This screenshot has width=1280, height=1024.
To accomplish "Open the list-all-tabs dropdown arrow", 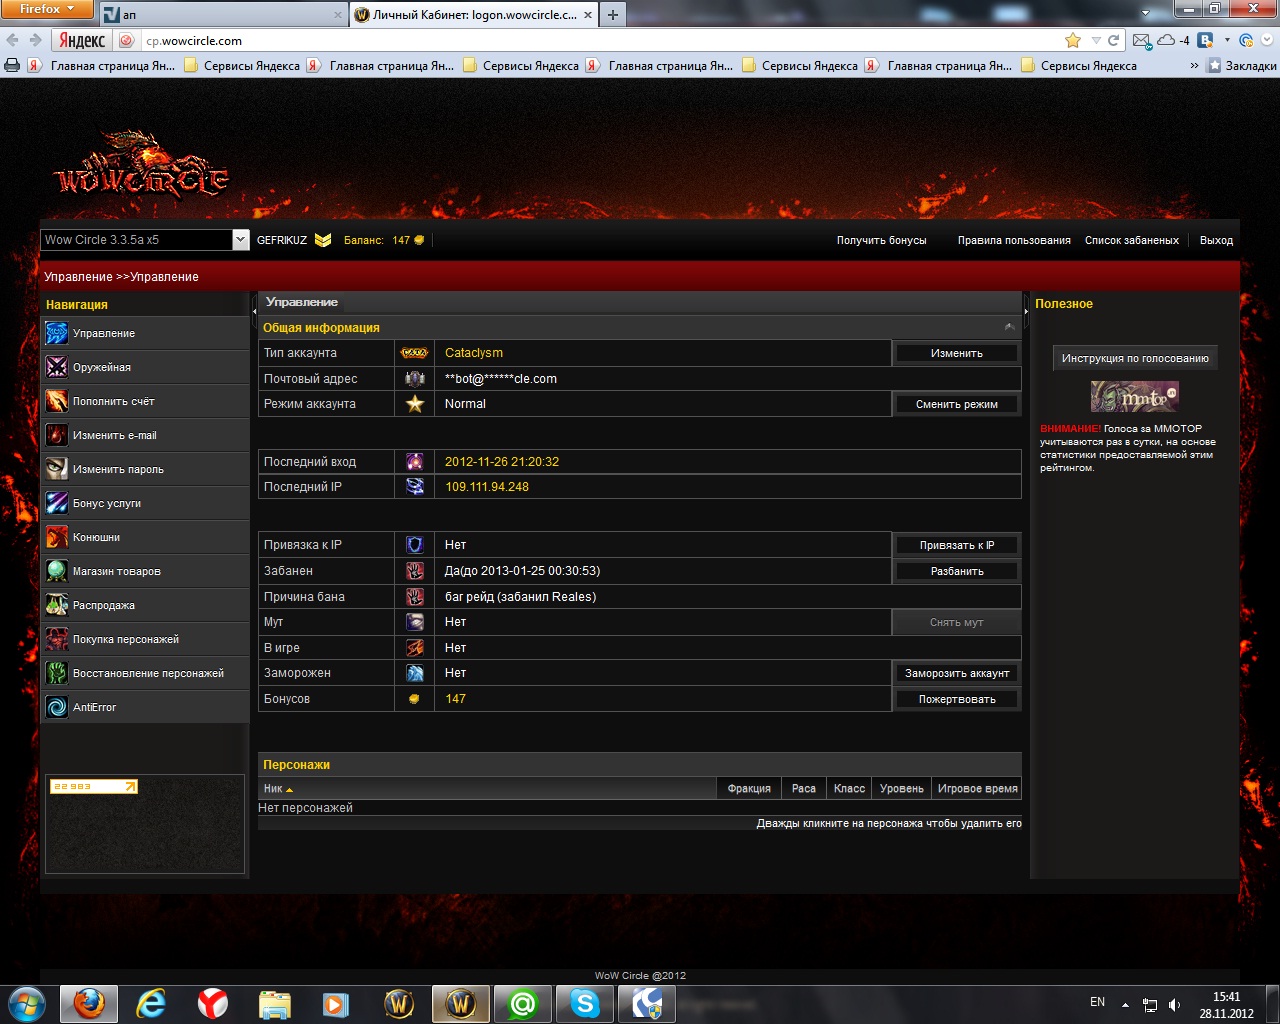I will pos(1145,13).
